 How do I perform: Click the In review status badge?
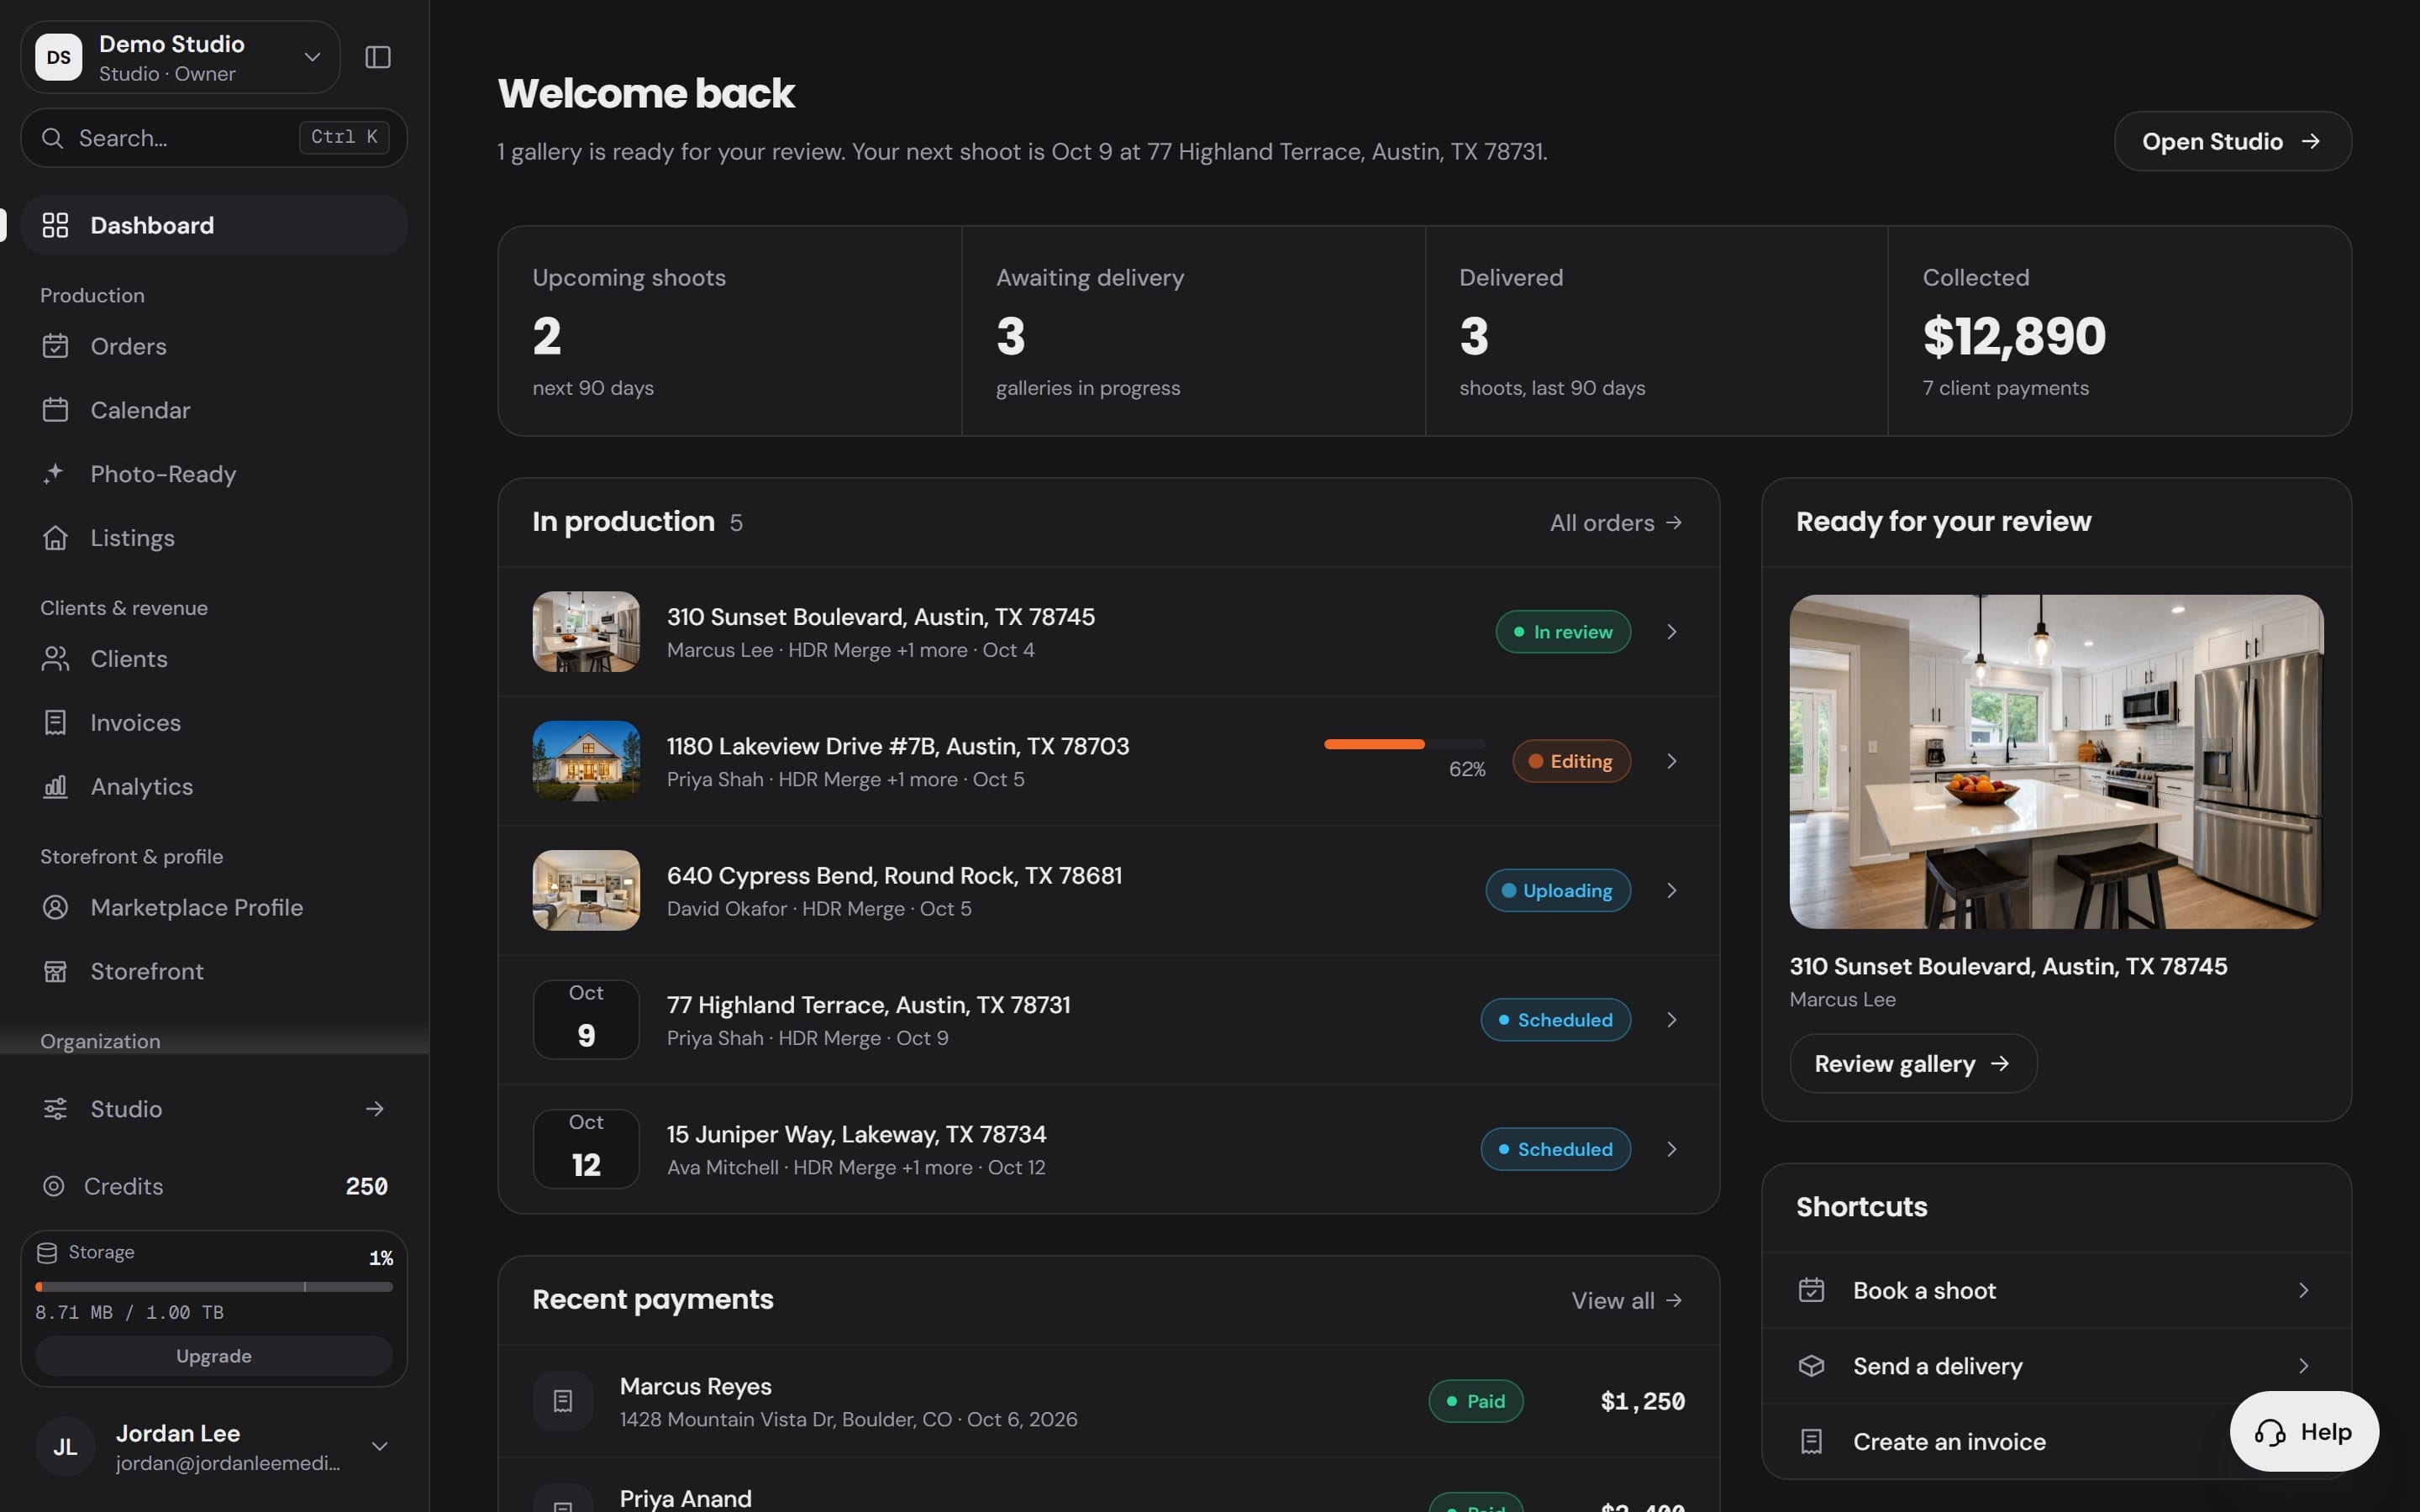[x=1563, y=632]
